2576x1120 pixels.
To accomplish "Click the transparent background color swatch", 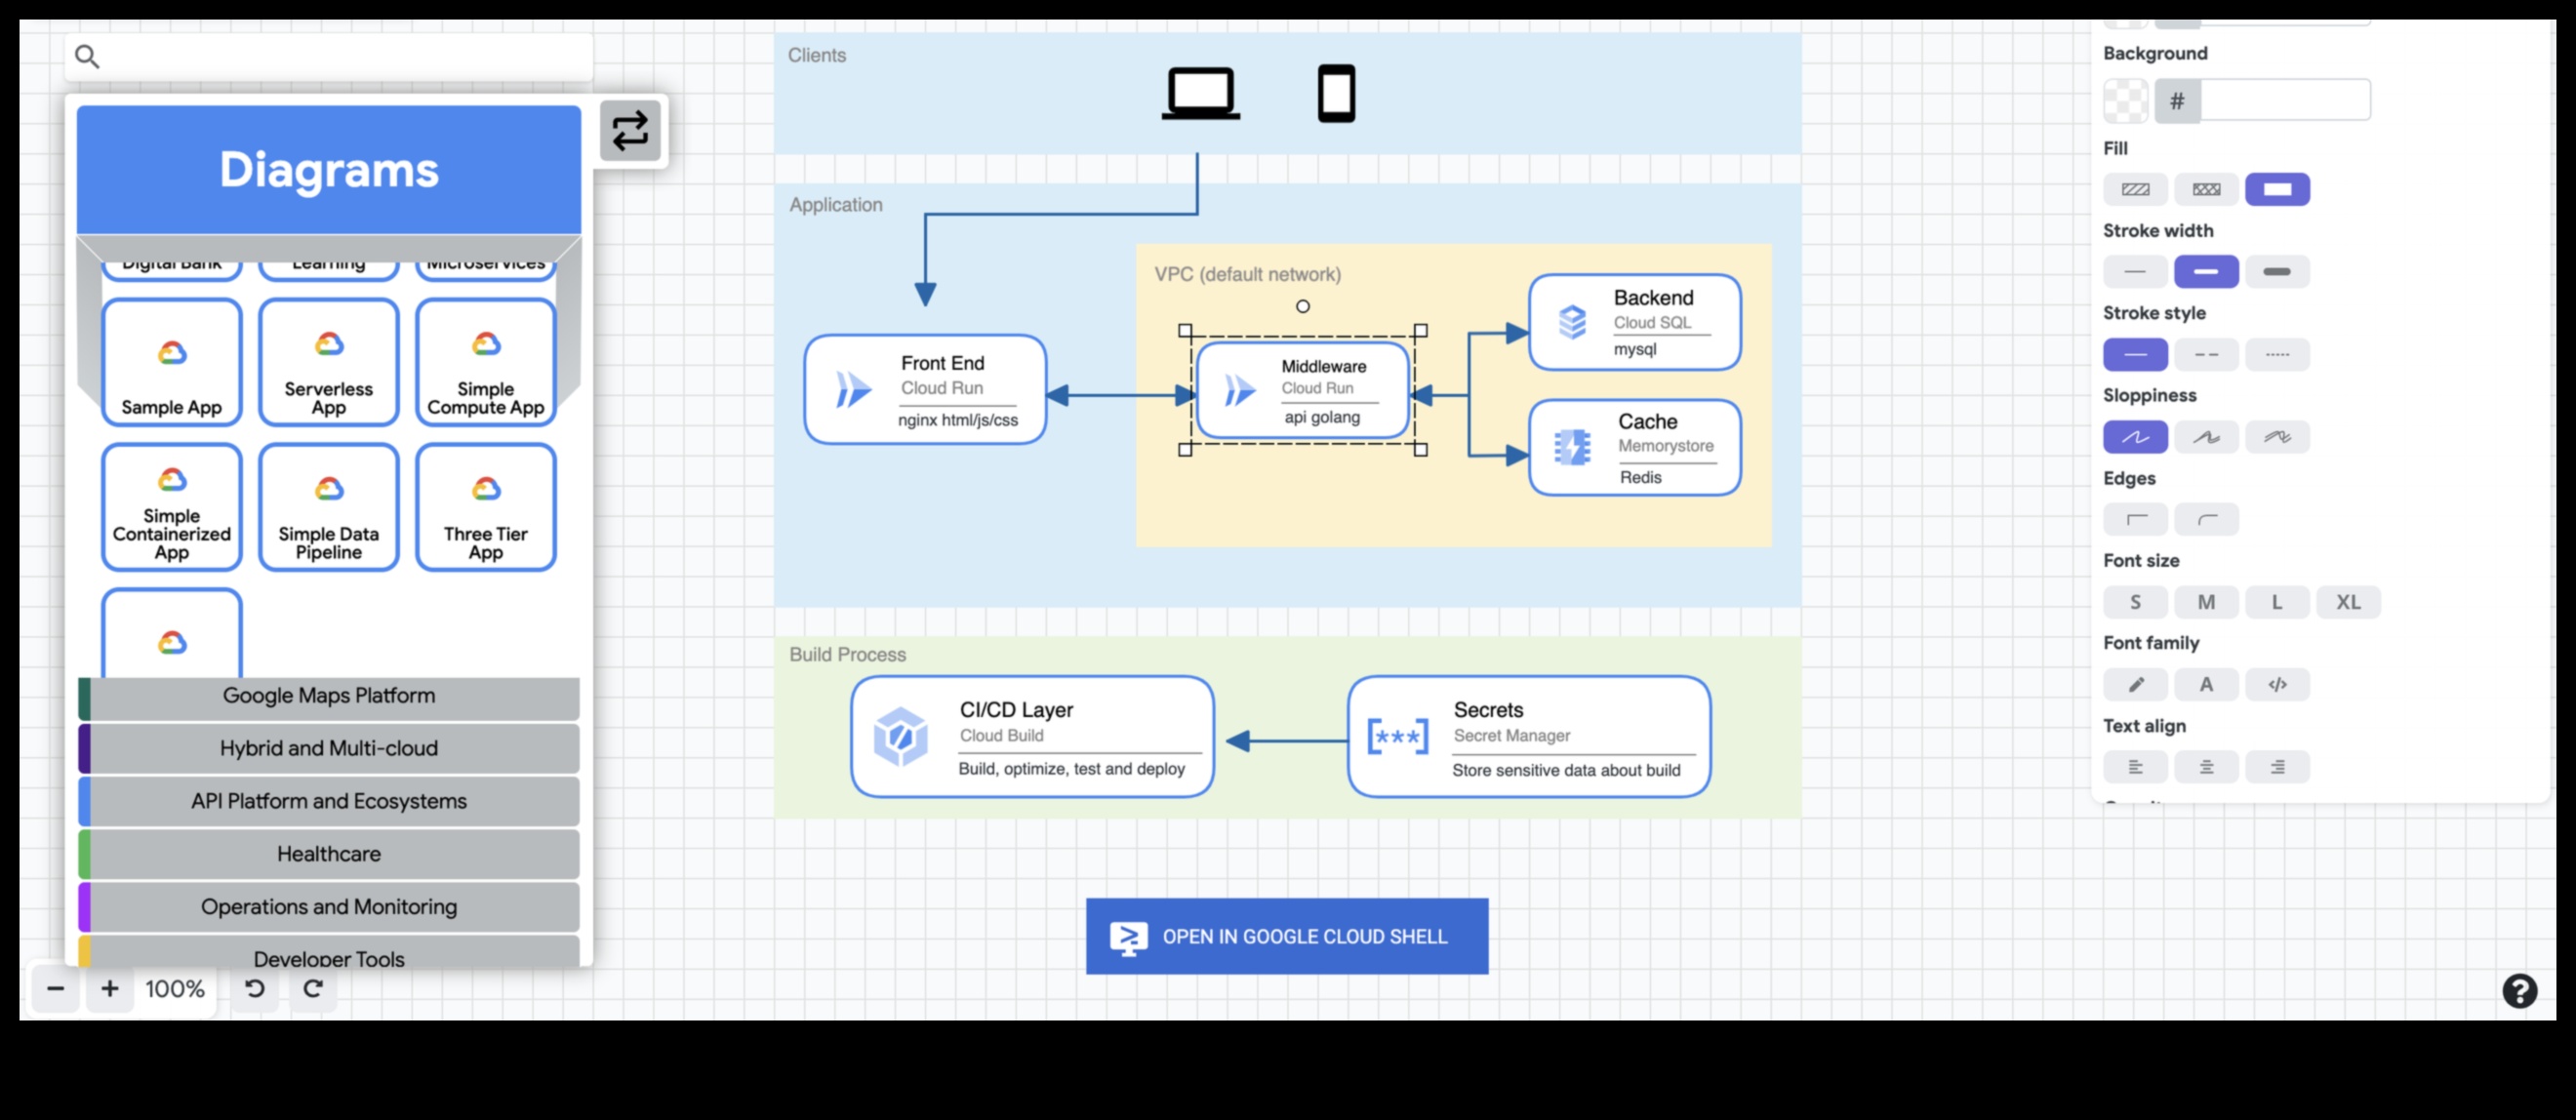I will point(2125,101).
